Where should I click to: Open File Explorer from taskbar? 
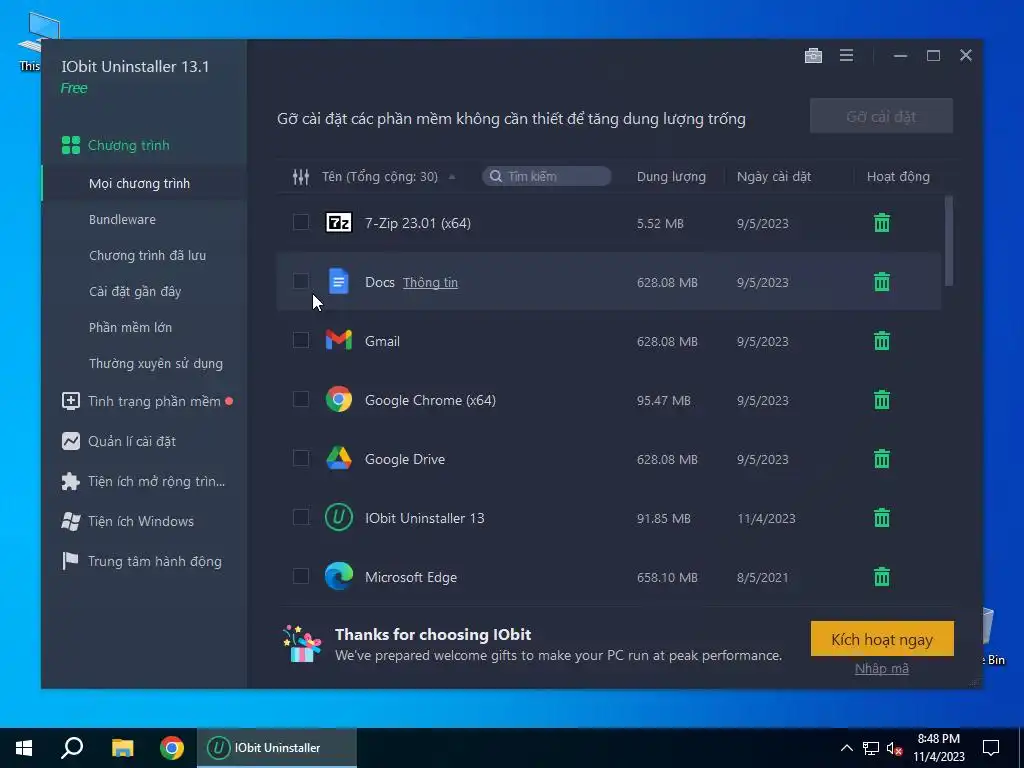[122, 748]
